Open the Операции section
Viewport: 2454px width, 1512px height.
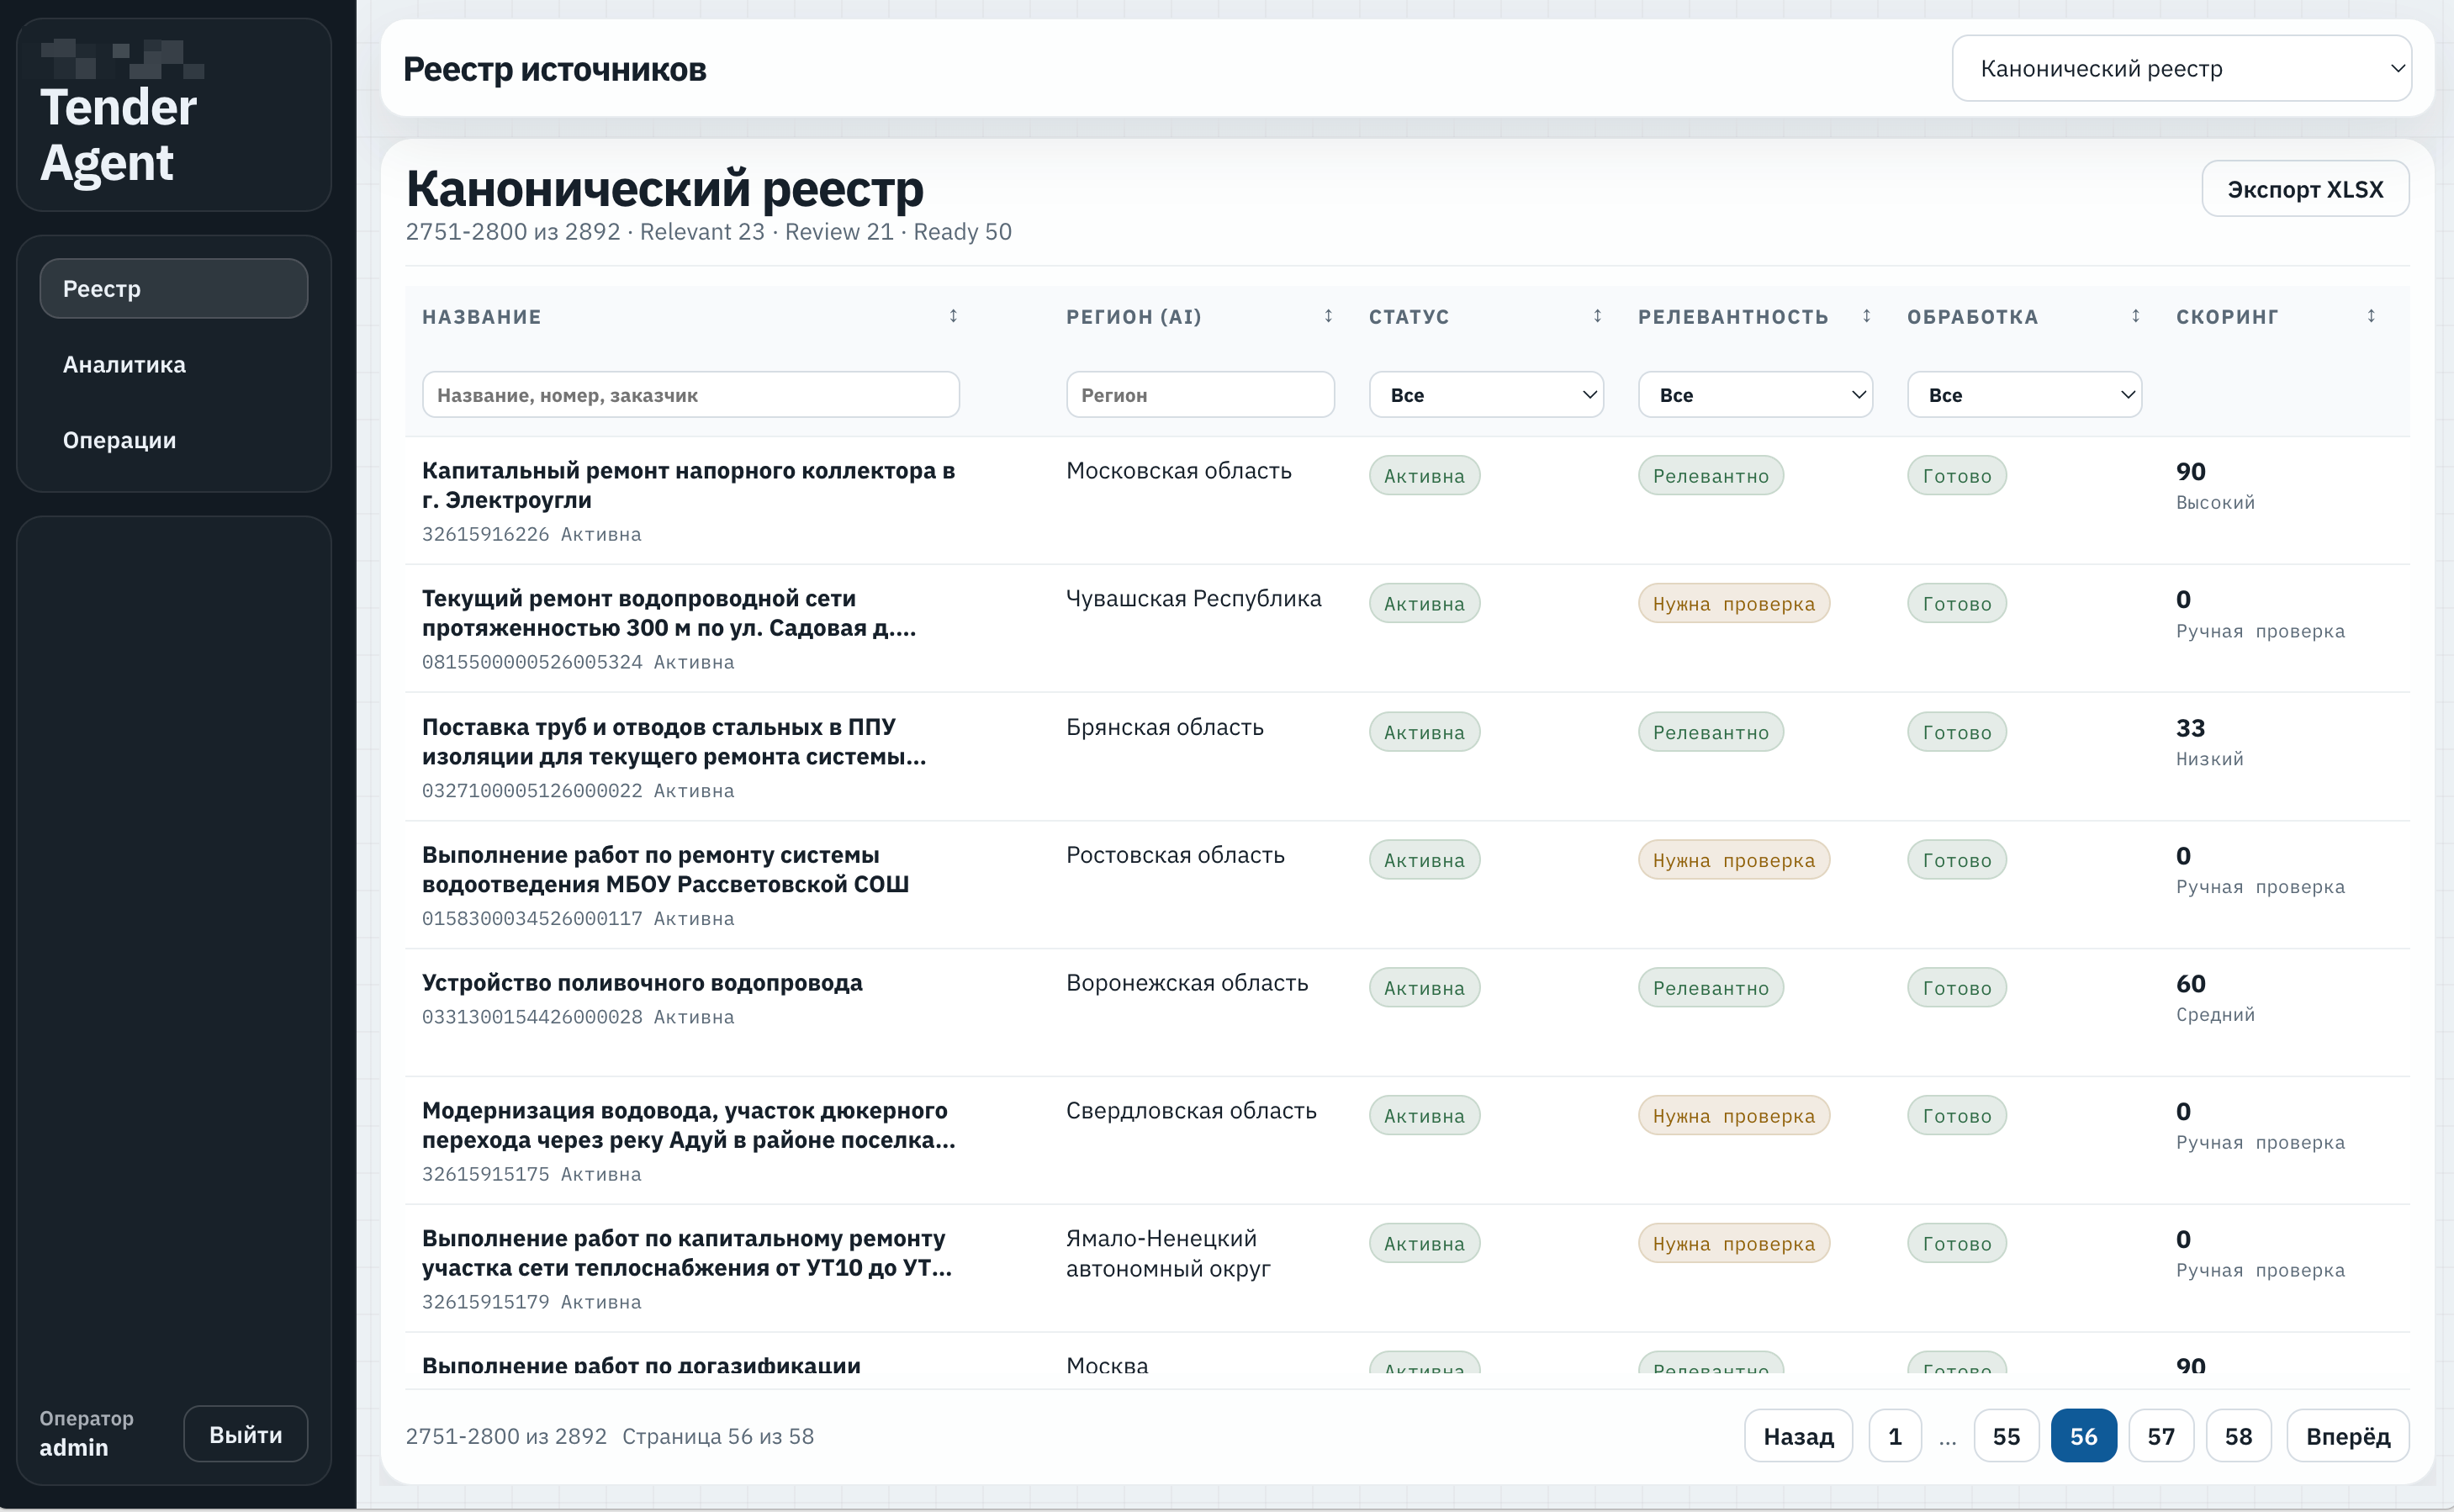click(x=119, y=439)
